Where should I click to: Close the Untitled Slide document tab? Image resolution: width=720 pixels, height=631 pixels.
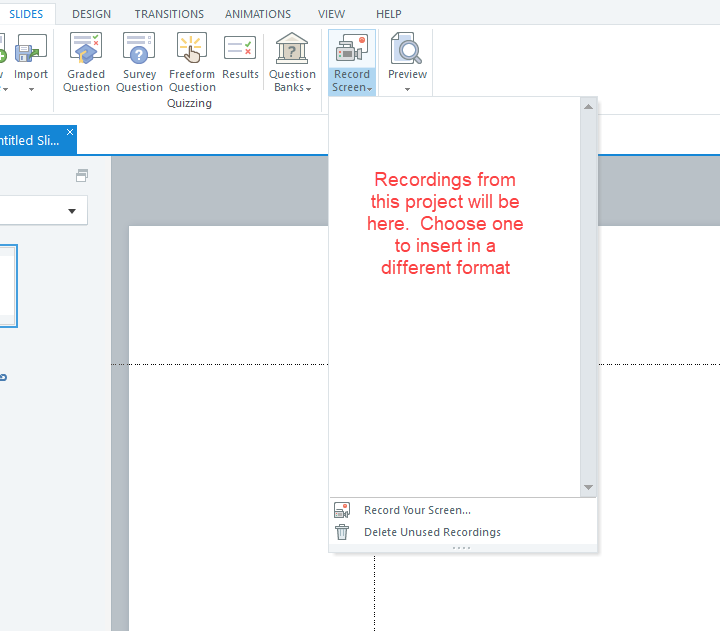pyautogui.click(x=70, y=132)
